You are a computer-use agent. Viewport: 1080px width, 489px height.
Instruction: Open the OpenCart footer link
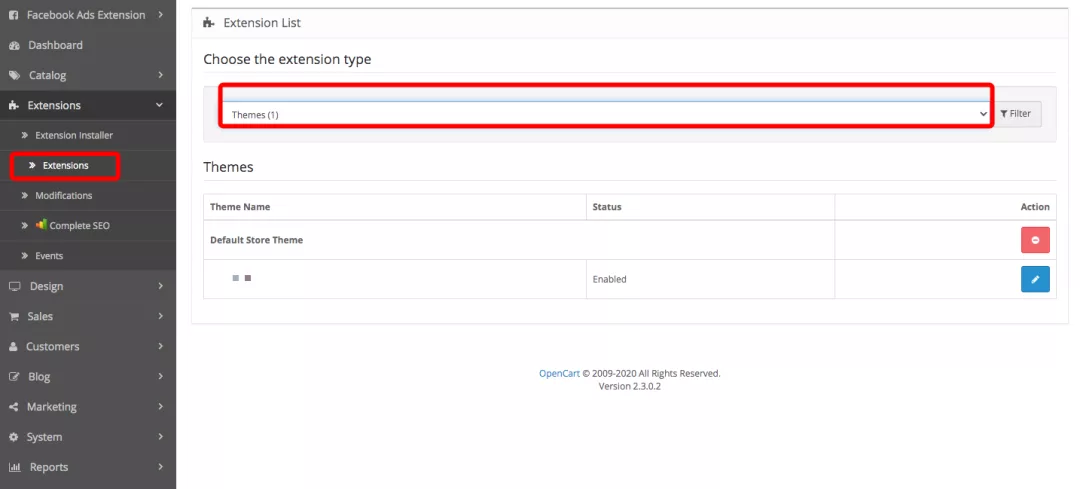[x=559, y=373]
